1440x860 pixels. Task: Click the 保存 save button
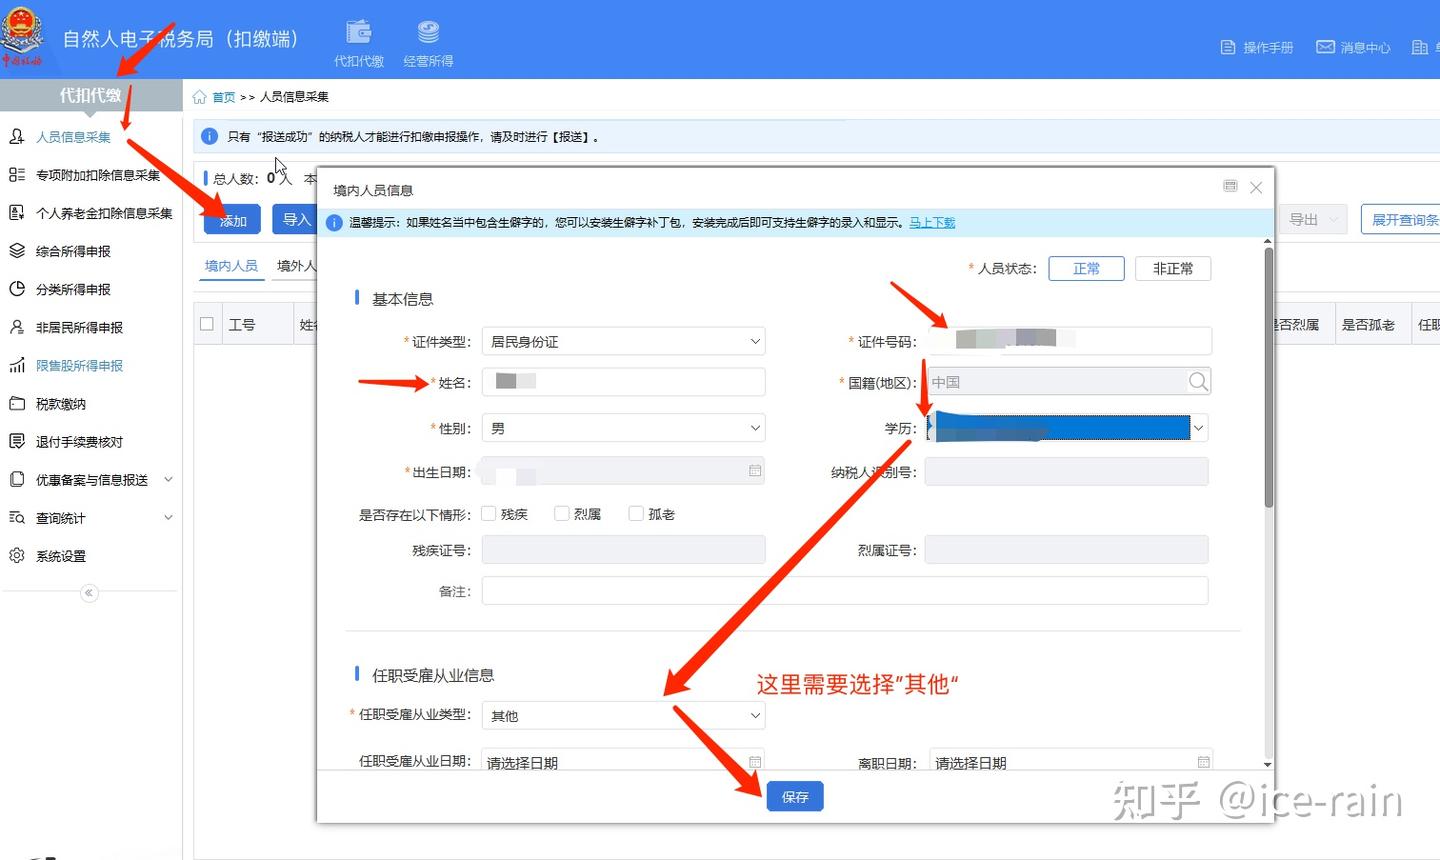tap(795, 796)
